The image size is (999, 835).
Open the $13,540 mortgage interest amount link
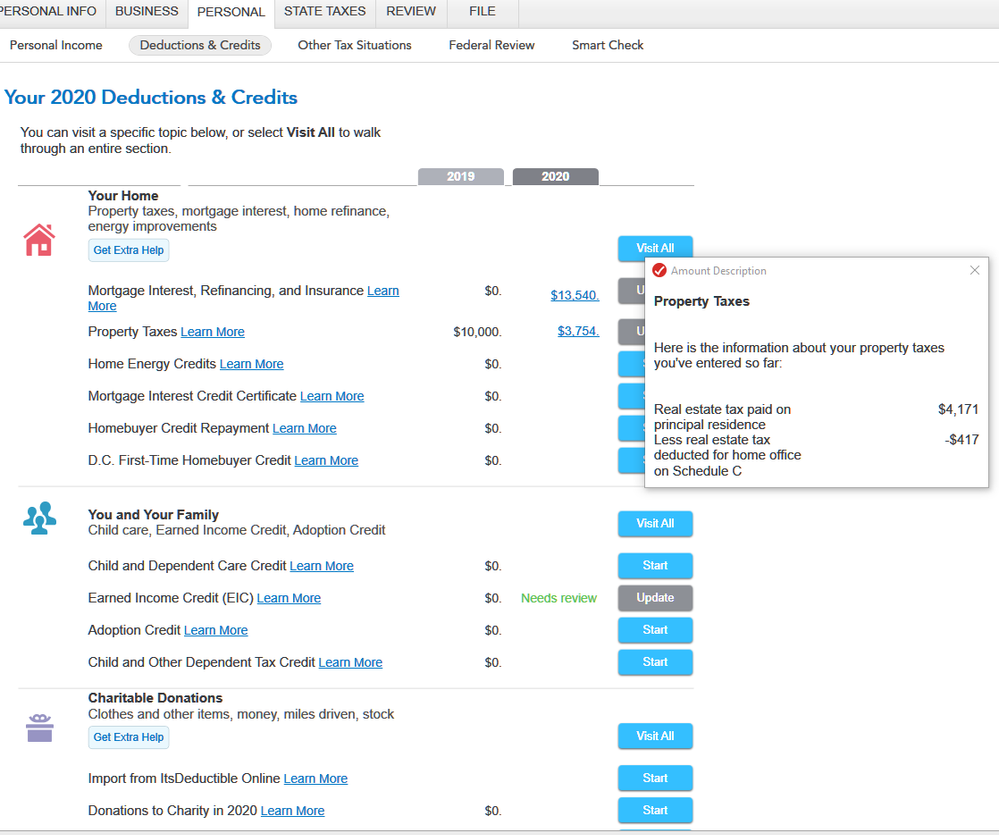tap(574, 295)
